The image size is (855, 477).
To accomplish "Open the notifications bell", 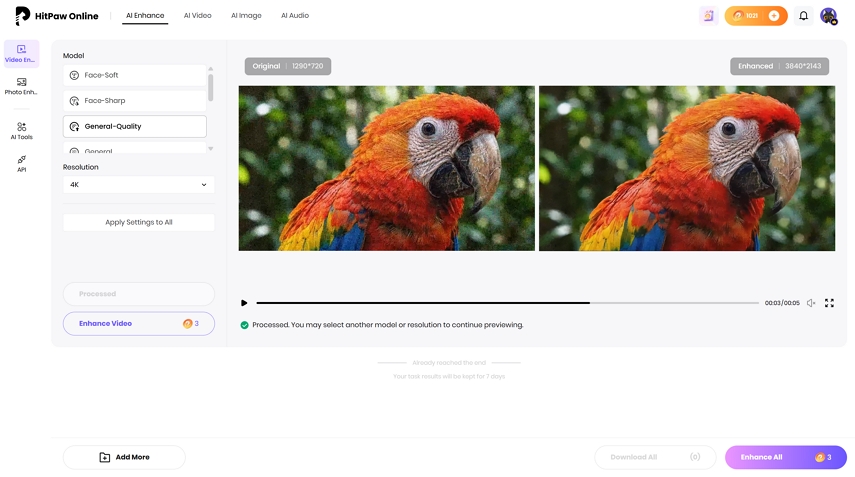I will point(803,16).
